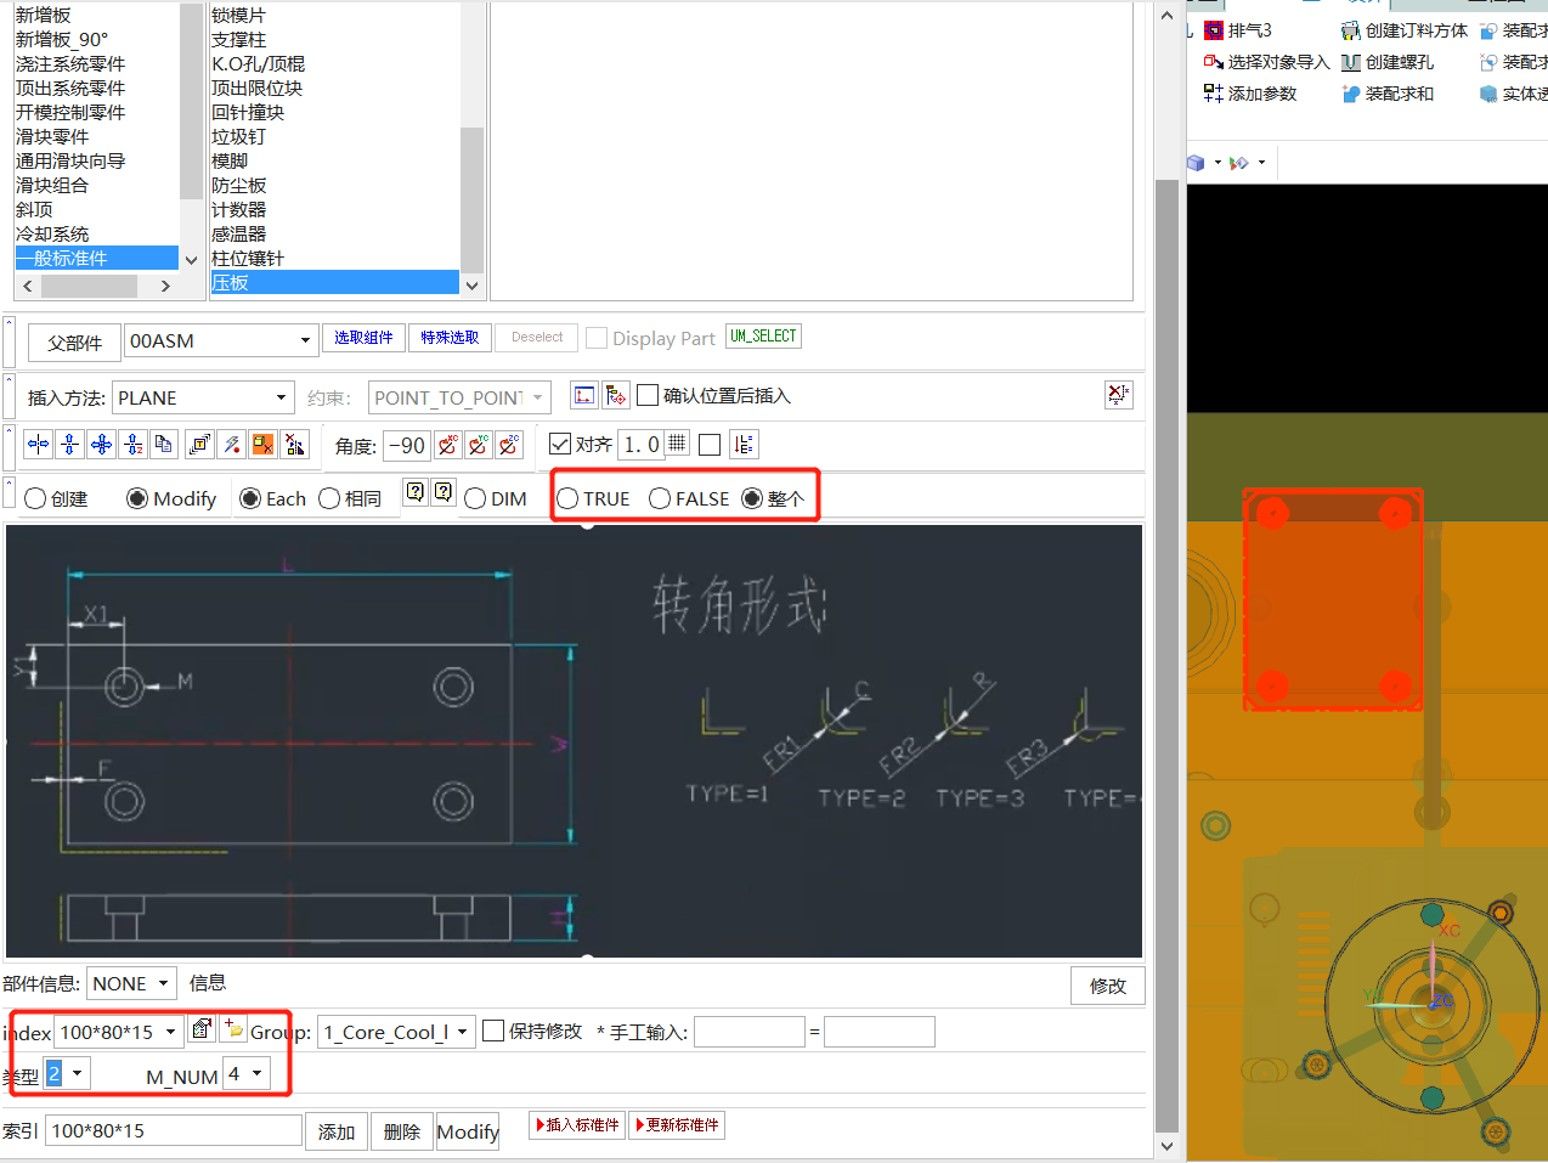
Task: Select the Each radio button
Action: point(251,498)
